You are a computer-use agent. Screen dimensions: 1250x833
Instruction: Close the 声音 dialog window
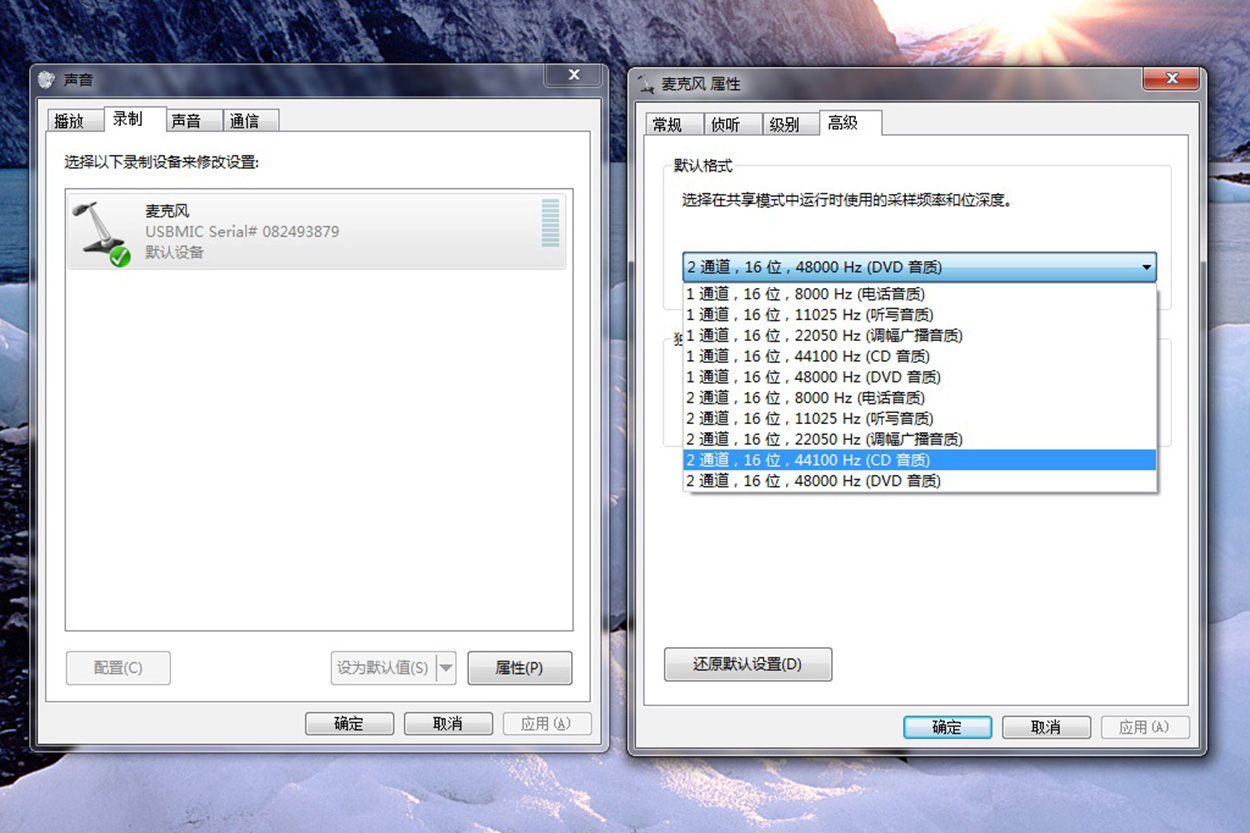click(x=574, y=75)
